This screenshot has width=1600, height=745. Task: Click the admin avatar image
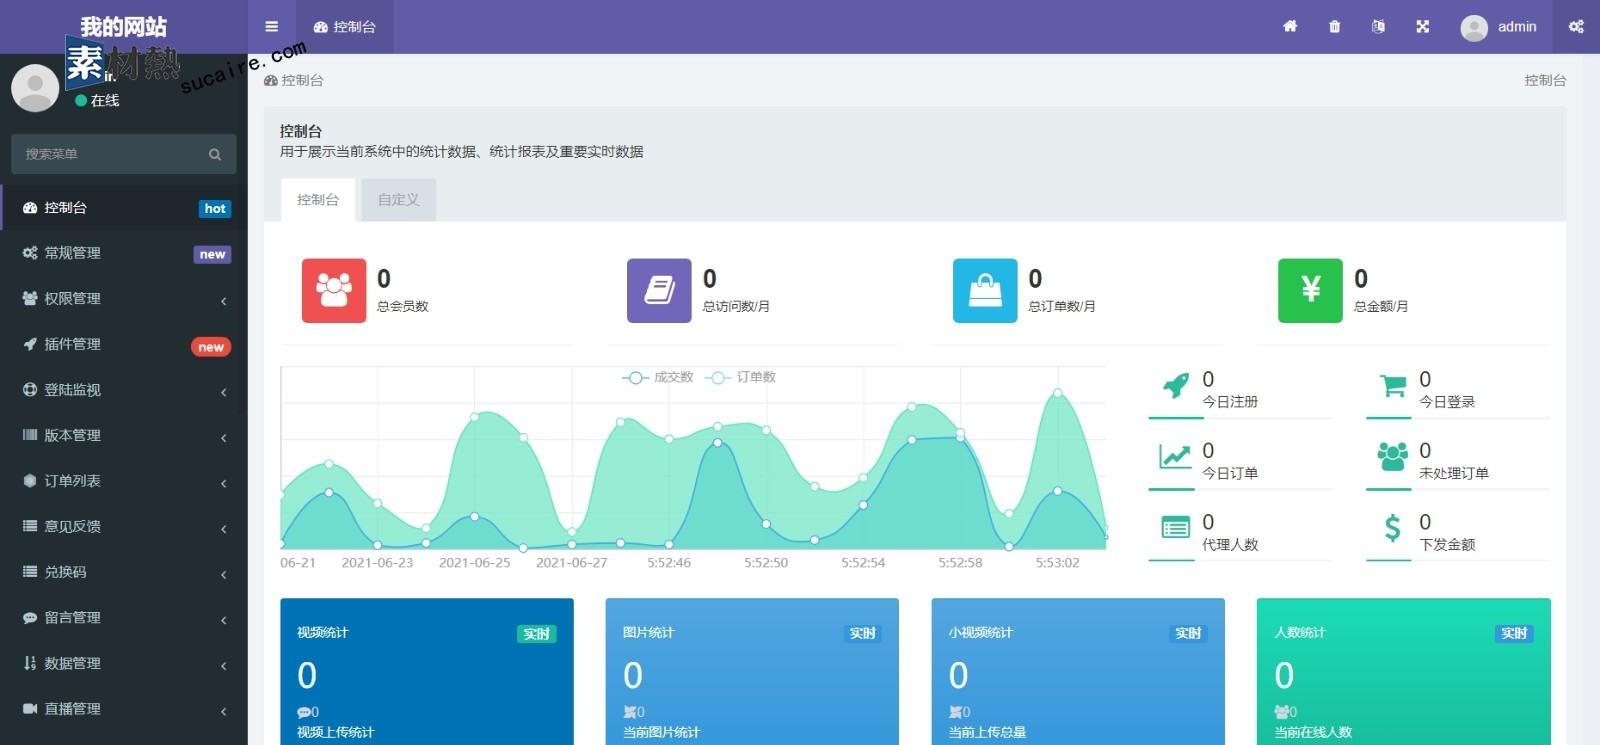pyautogui.click(x=1474, y=28)
